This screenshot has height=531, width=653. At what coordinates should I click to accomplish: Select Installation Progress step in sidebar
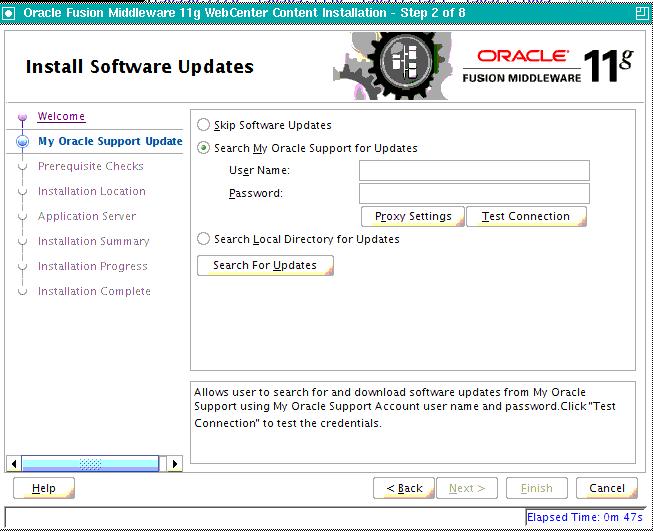point(92,266)
